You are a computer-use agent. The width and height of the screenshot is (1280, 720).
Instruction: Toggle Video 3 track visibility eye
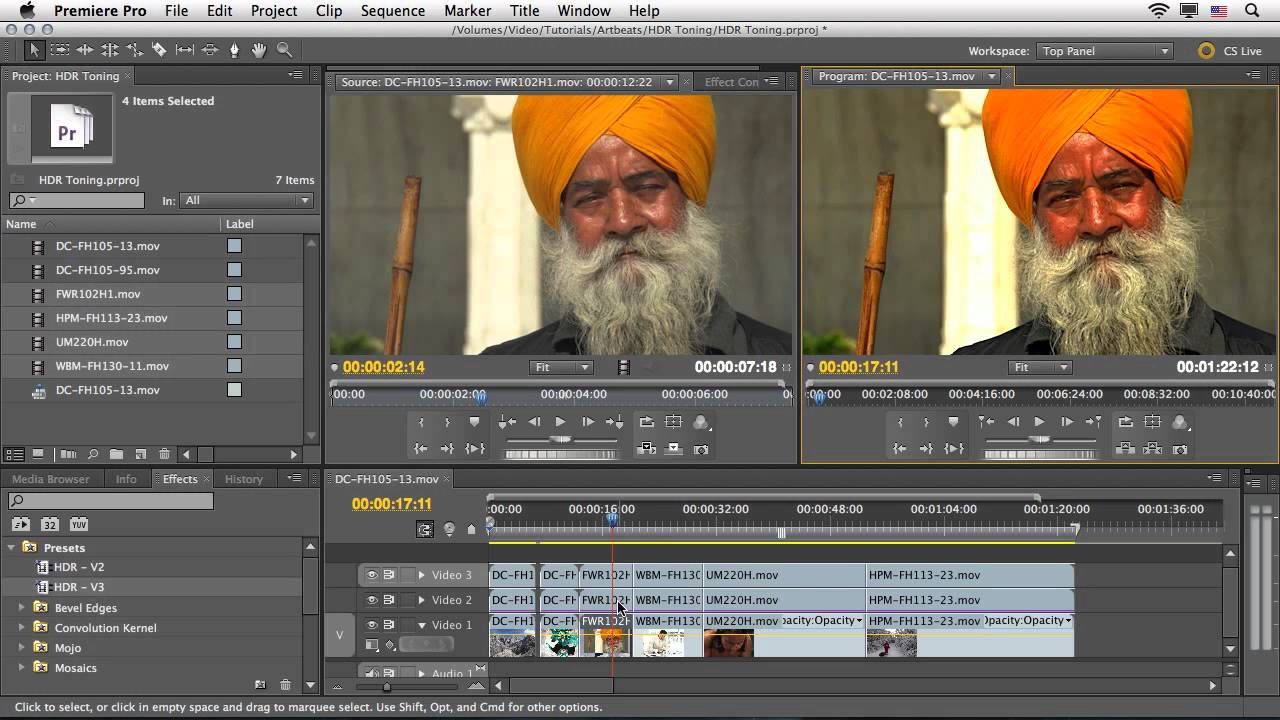coord(371,575)
